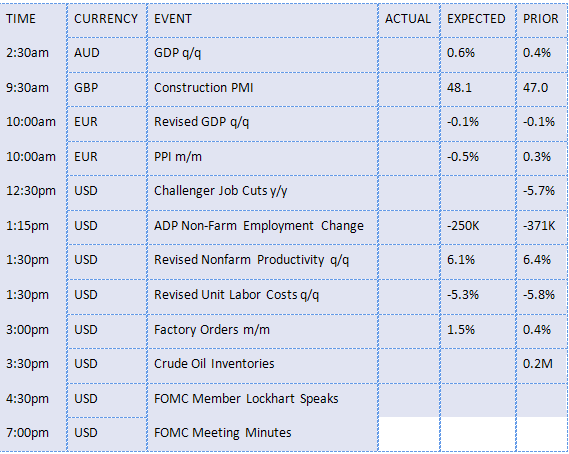This screenshot has height=454, width=569.
Task: Click the EXPECTED column header
Action: point(476,19)
